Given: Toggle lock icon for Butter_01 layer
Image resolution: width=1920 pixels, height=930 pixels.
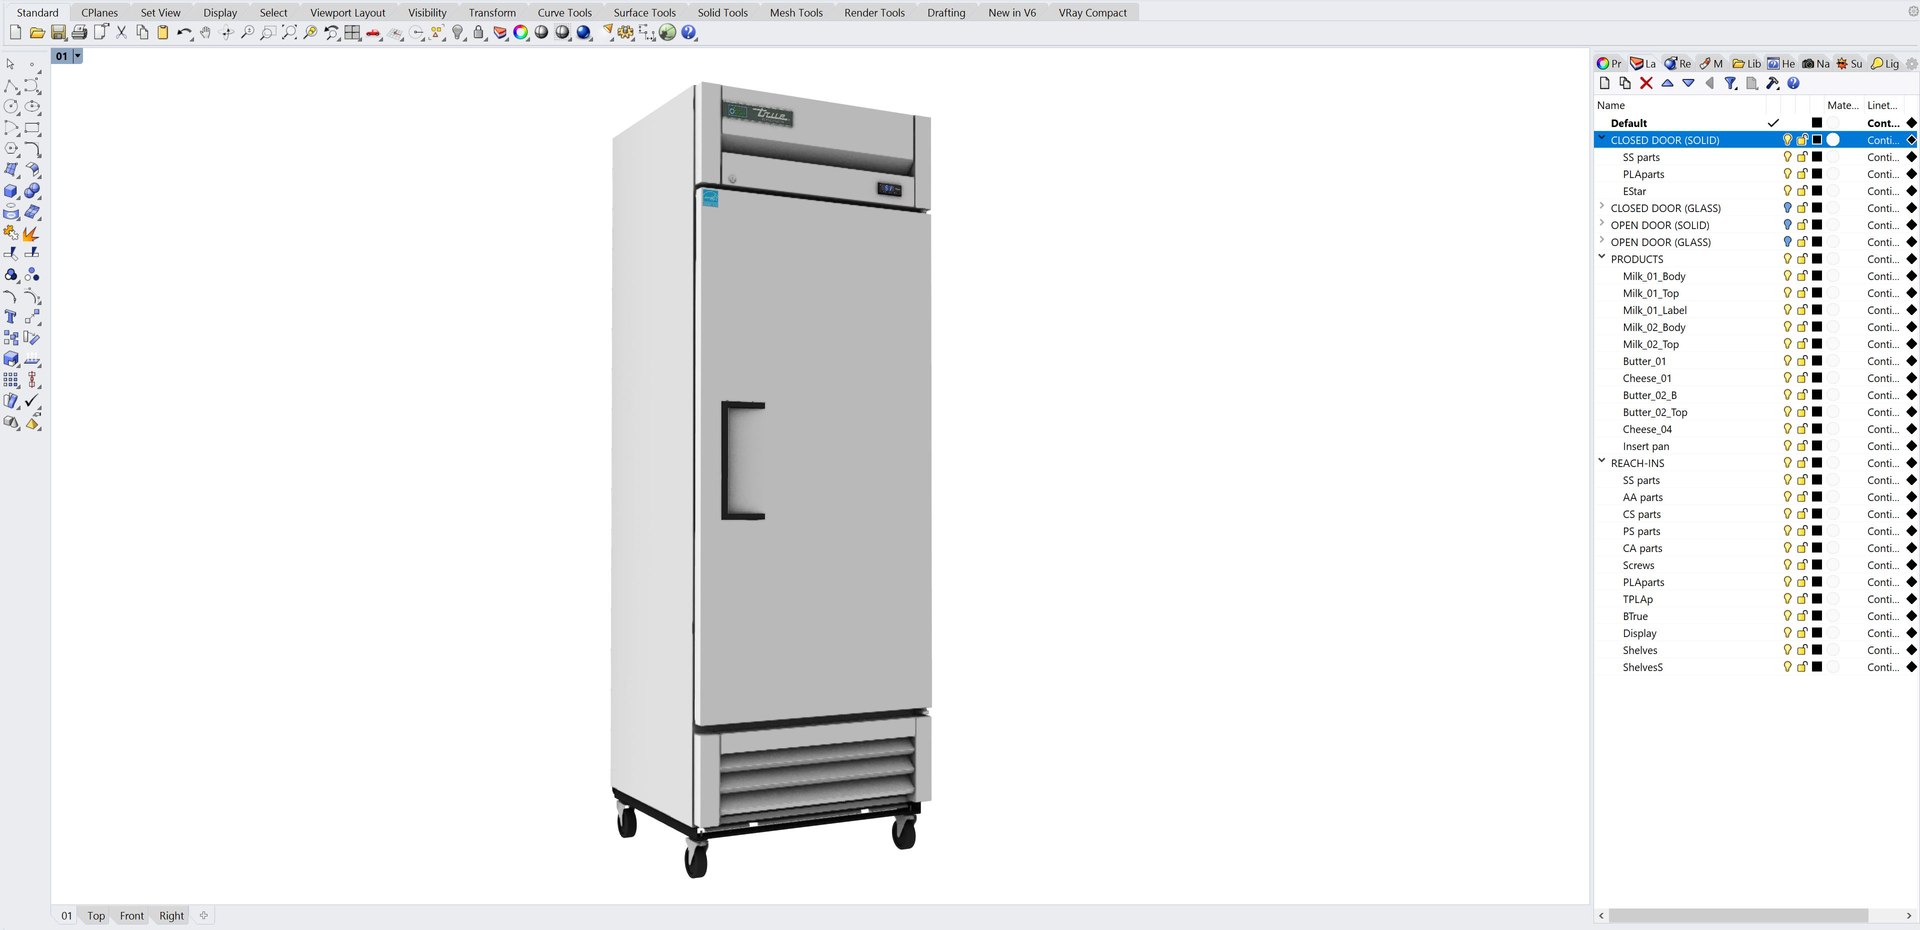Looking at the screenshot, I should [1802, 361].
